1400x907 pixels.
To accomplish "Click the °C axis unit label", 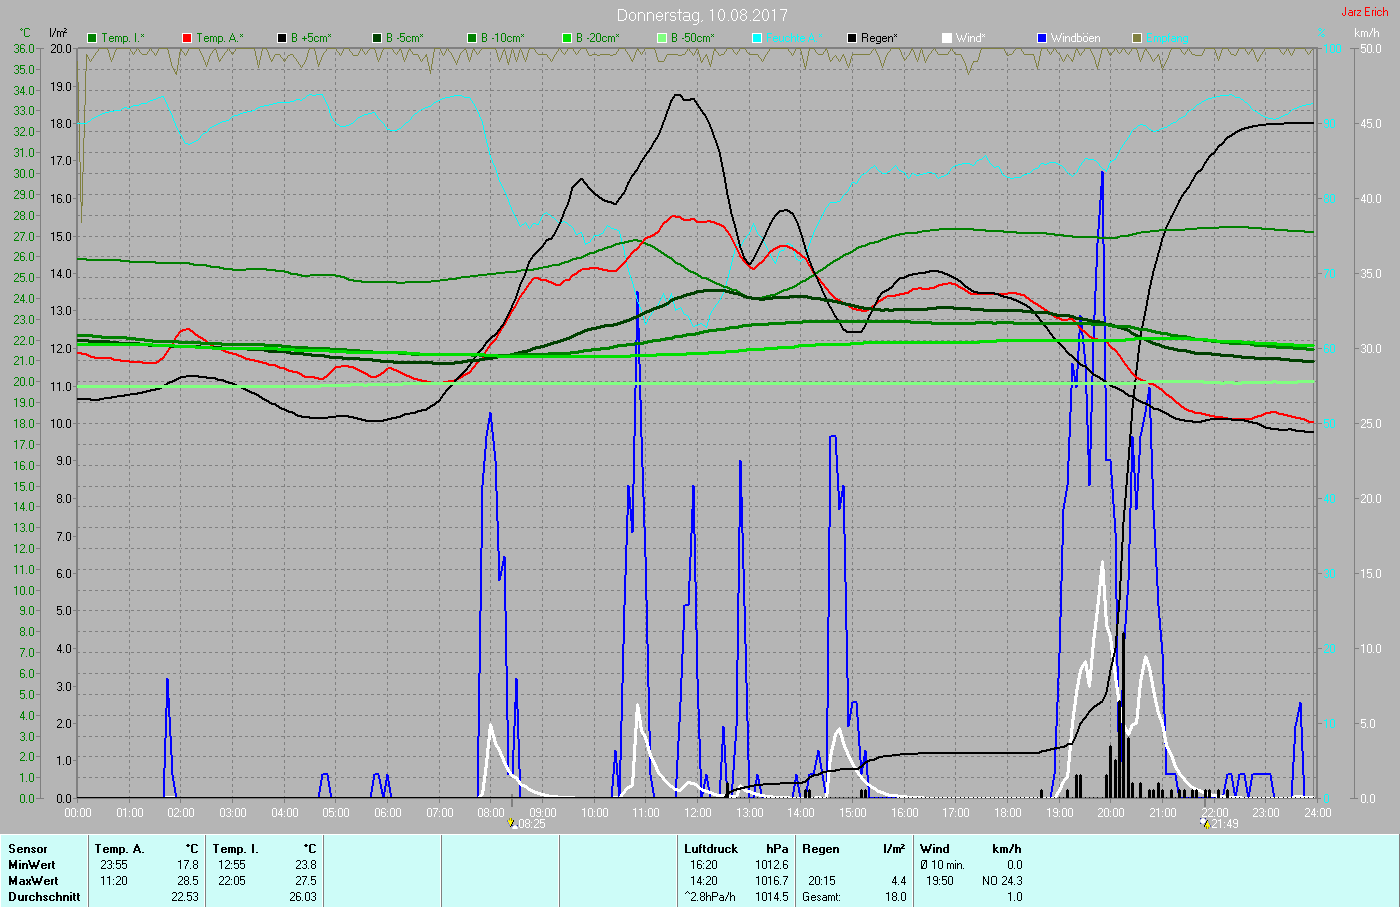I will tap(25, 33).
